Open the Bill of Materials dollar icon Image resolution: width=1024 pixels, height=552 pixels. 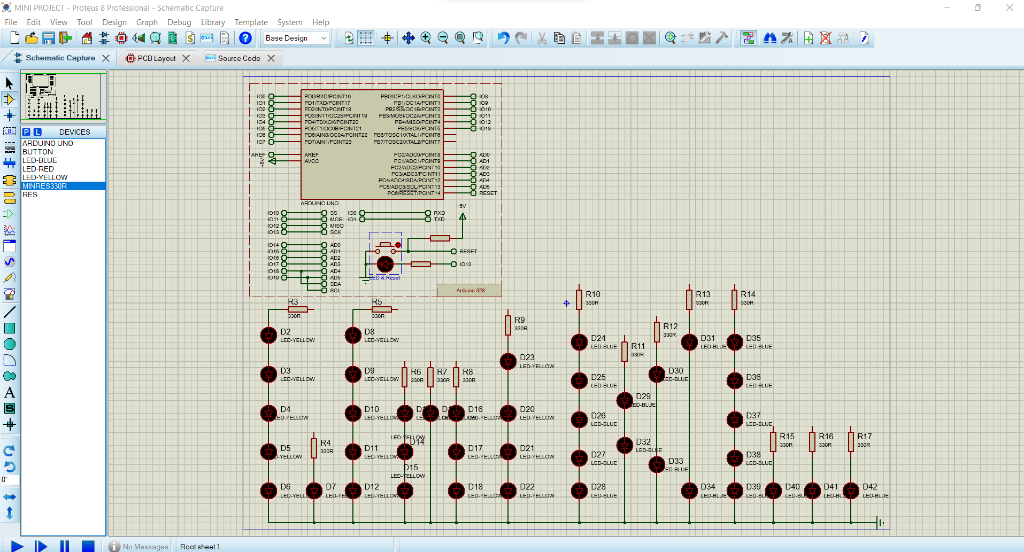190,39
